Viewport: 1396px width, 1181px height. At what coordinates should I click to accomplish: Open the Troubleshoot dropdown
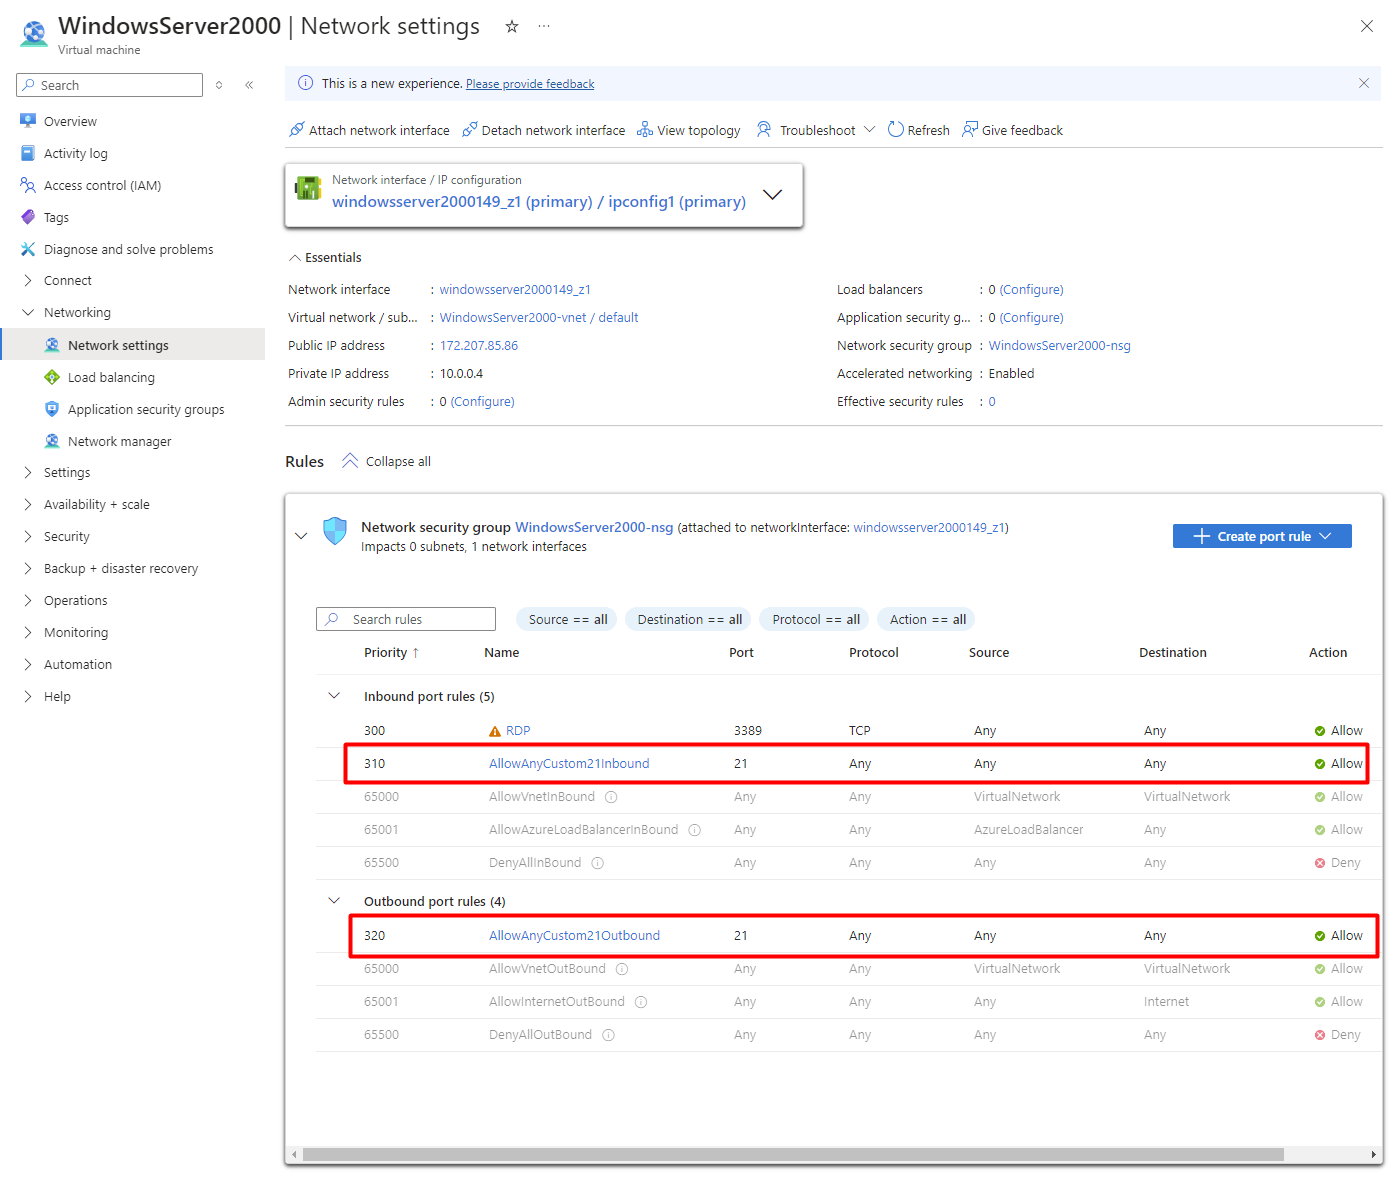816,130
